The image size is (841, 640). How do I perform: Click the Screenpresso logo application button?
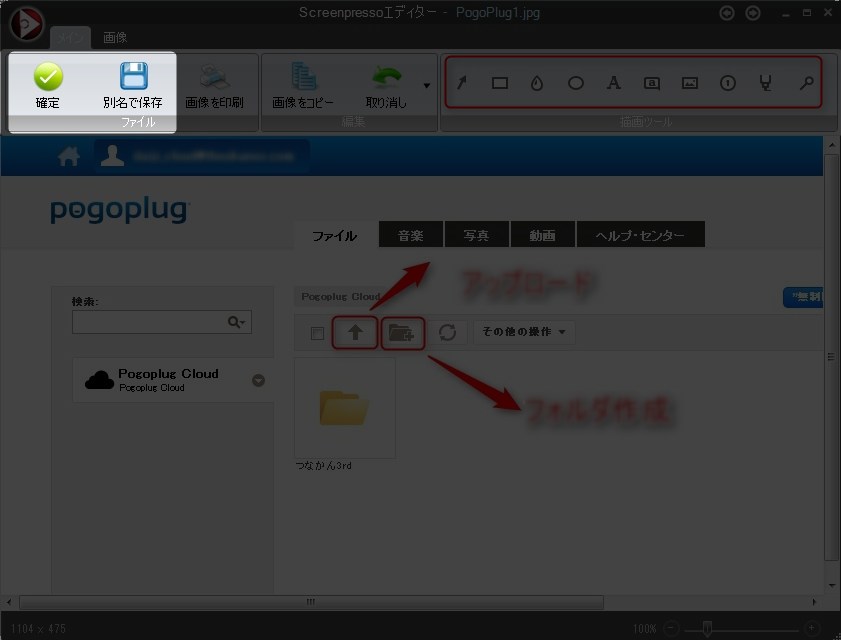(x=26, y=24)
